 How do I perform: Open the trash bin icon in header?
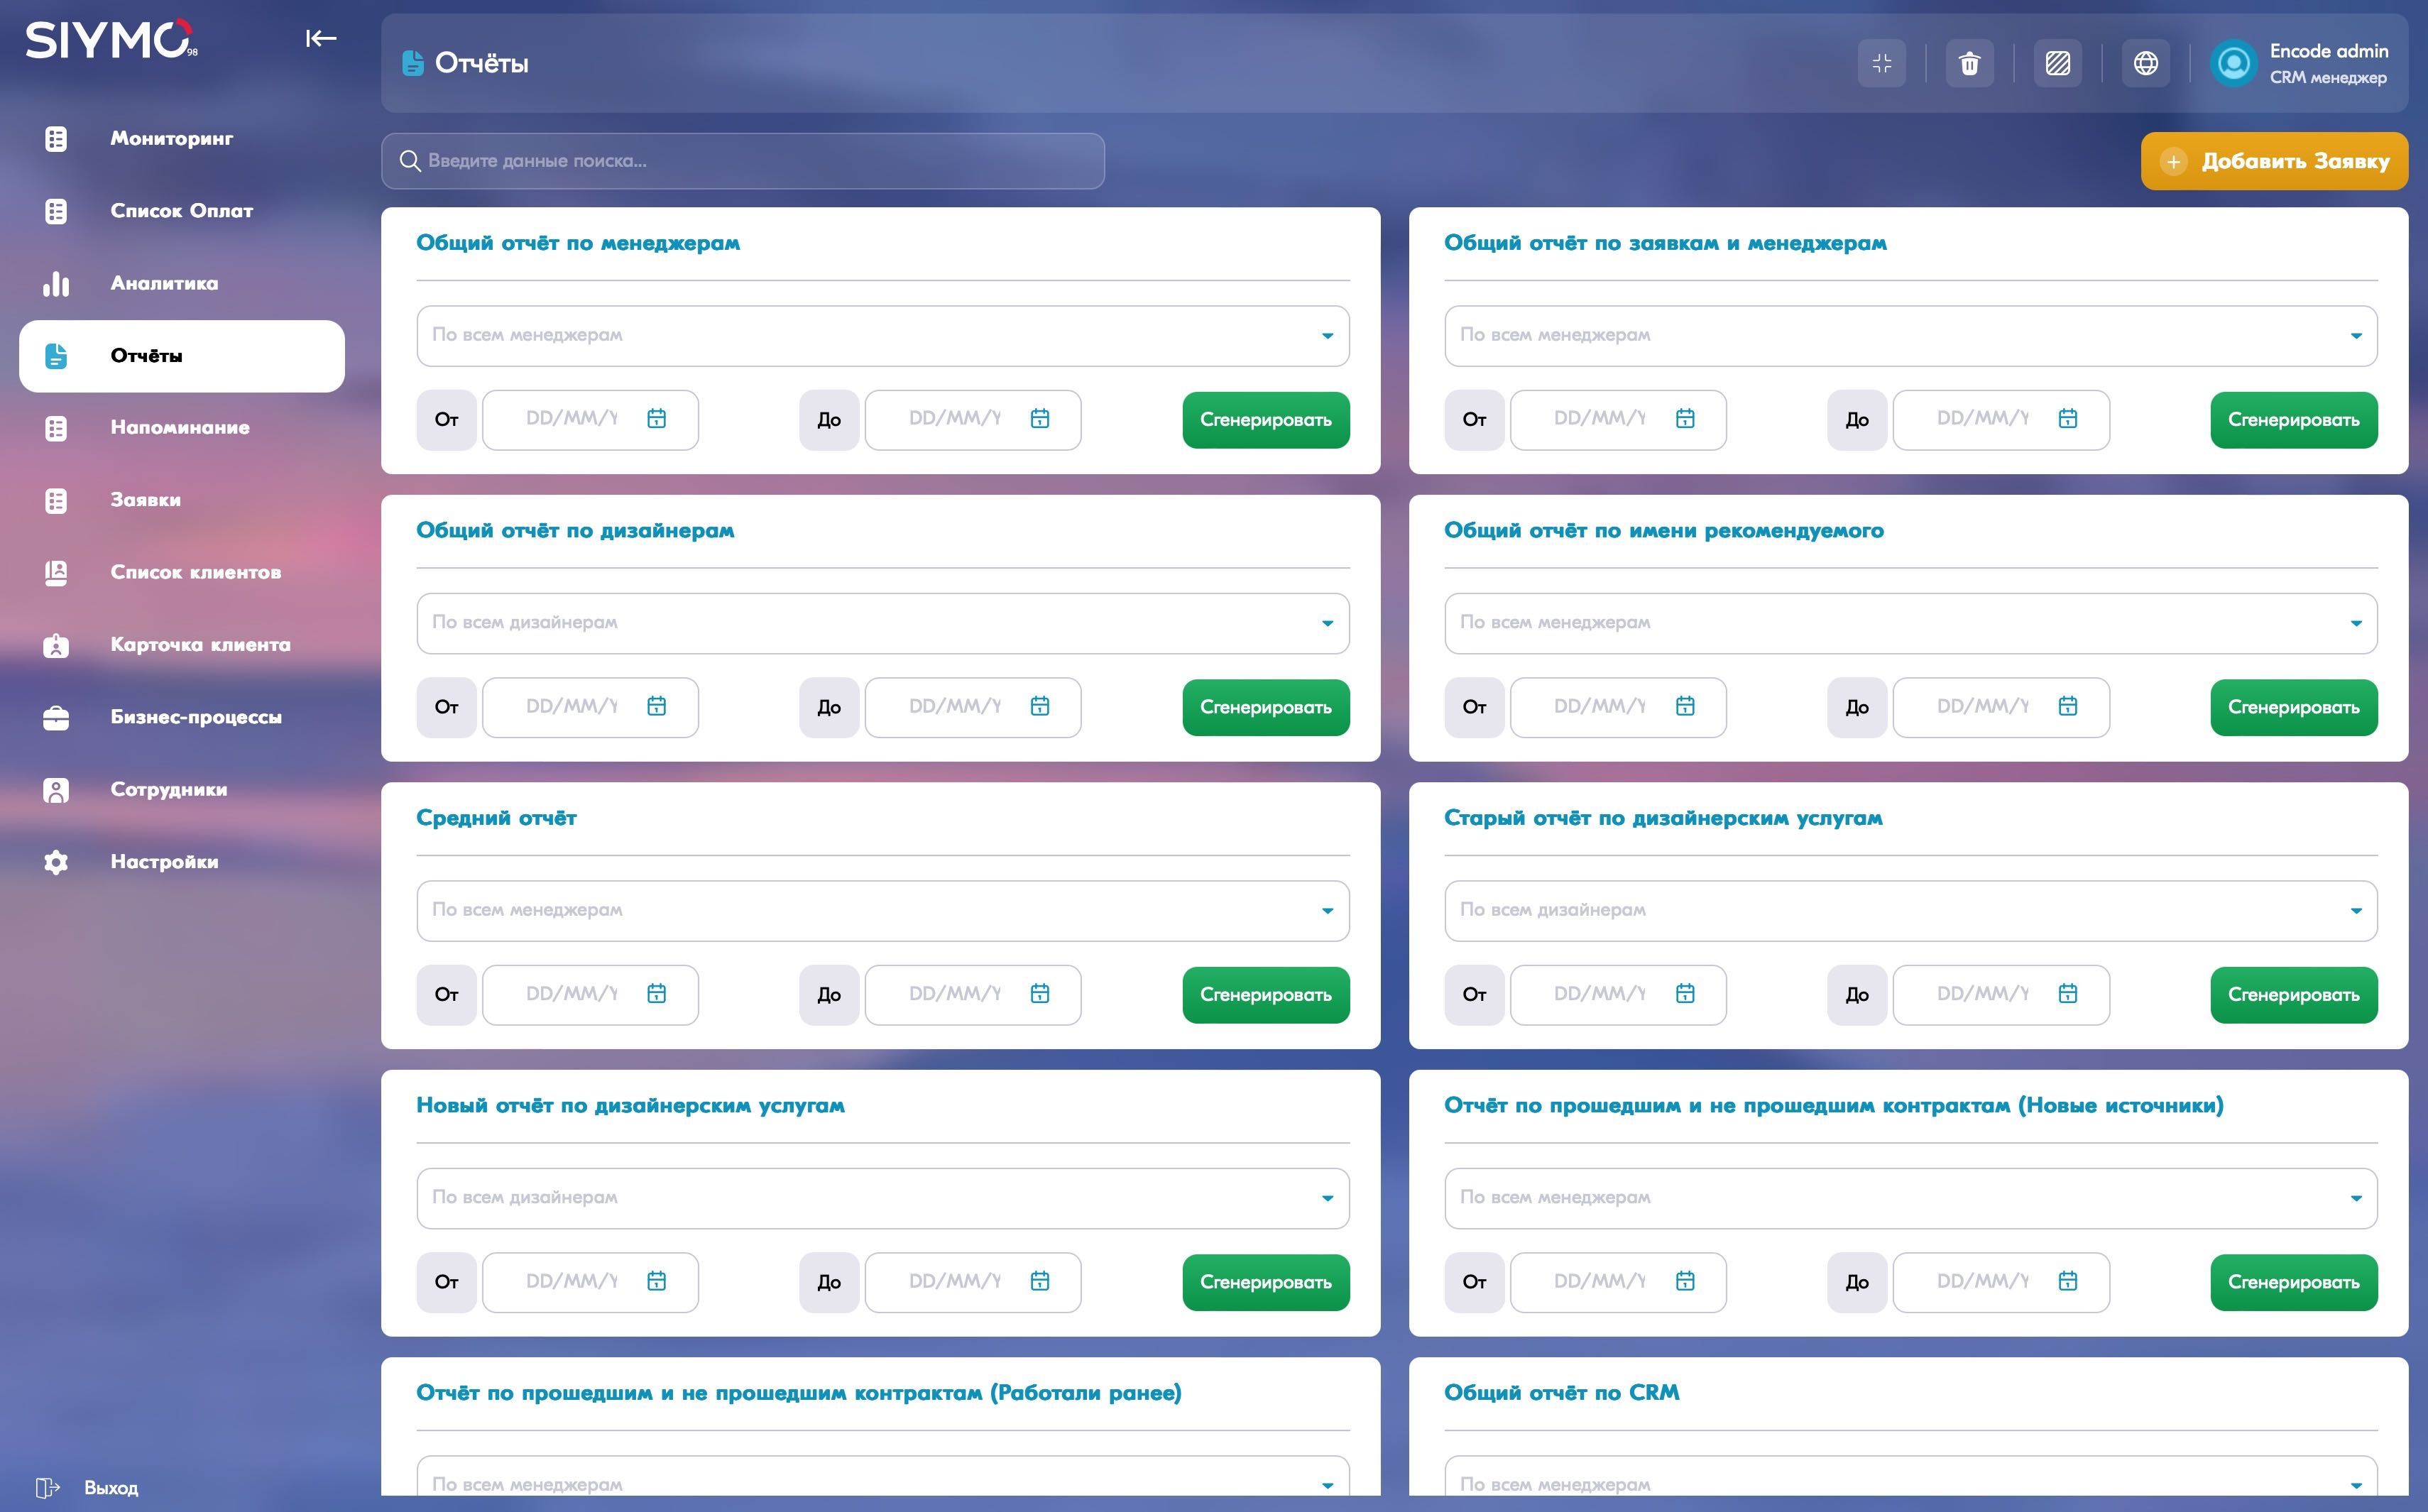1969,63
